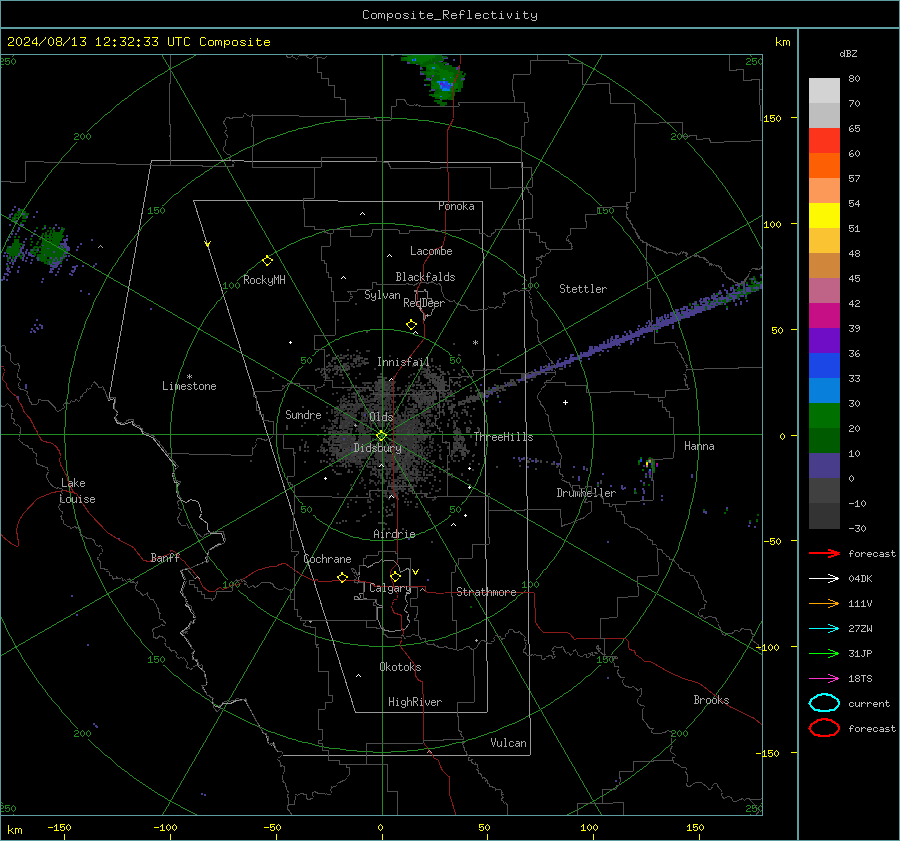
Task: Click the ThreeHills label
Action: [x=503, y=437]
